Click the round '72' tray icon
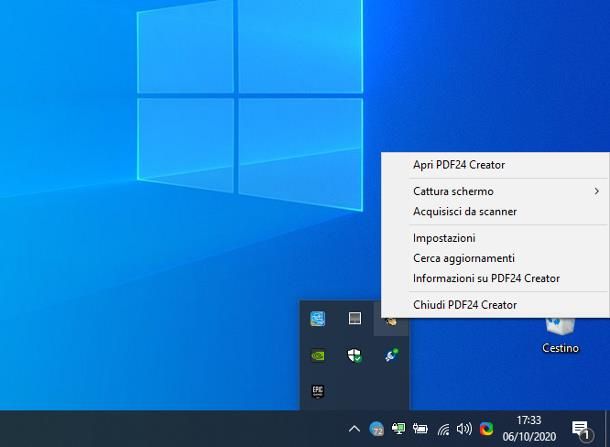Image resolution: width=610 pixels, height=447 pixels. 376,429
